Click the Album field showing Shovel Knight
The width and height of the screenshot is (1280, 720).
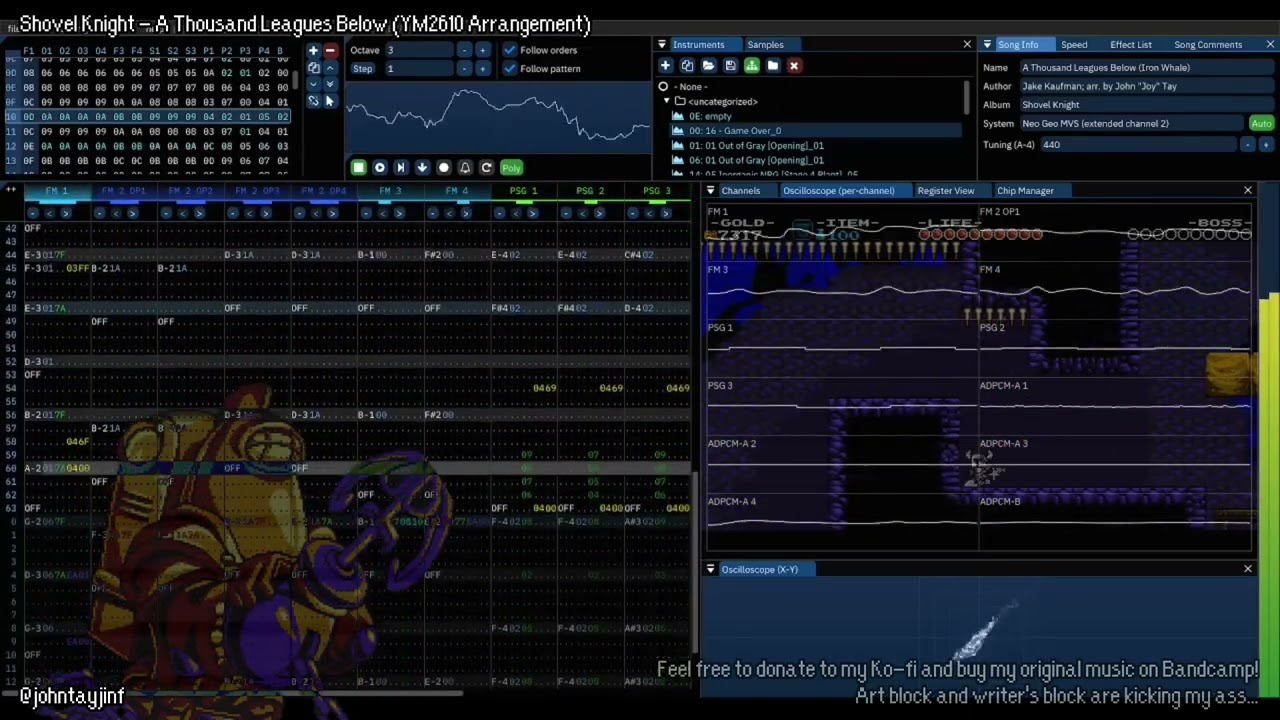click(x=1147, y=105)
